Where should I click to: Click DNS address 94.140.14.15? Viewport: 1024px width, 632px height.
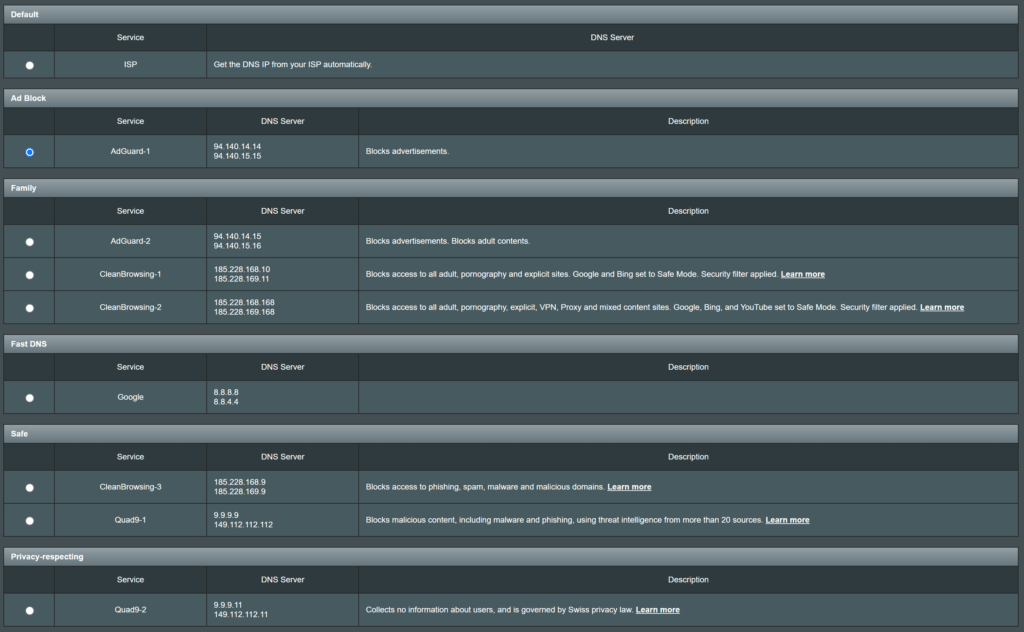click(x=237, y=236)
